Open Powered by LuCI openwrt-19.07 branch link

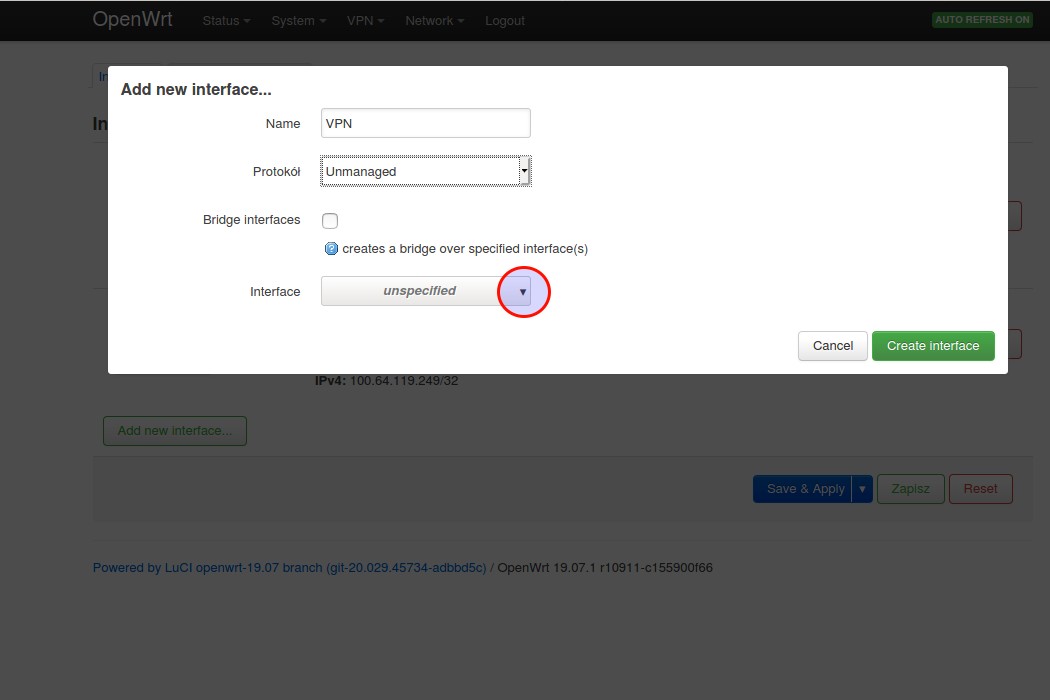(289, 568)
